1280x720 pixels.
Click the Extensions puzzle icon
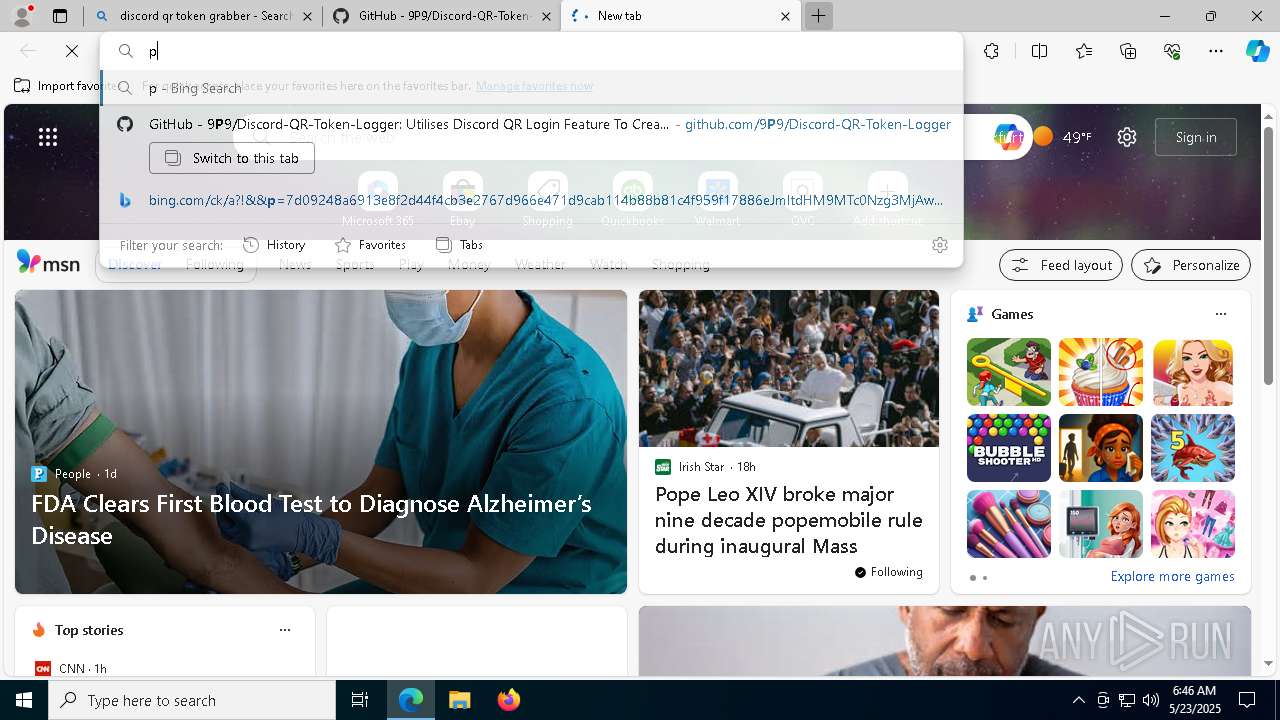991,51
